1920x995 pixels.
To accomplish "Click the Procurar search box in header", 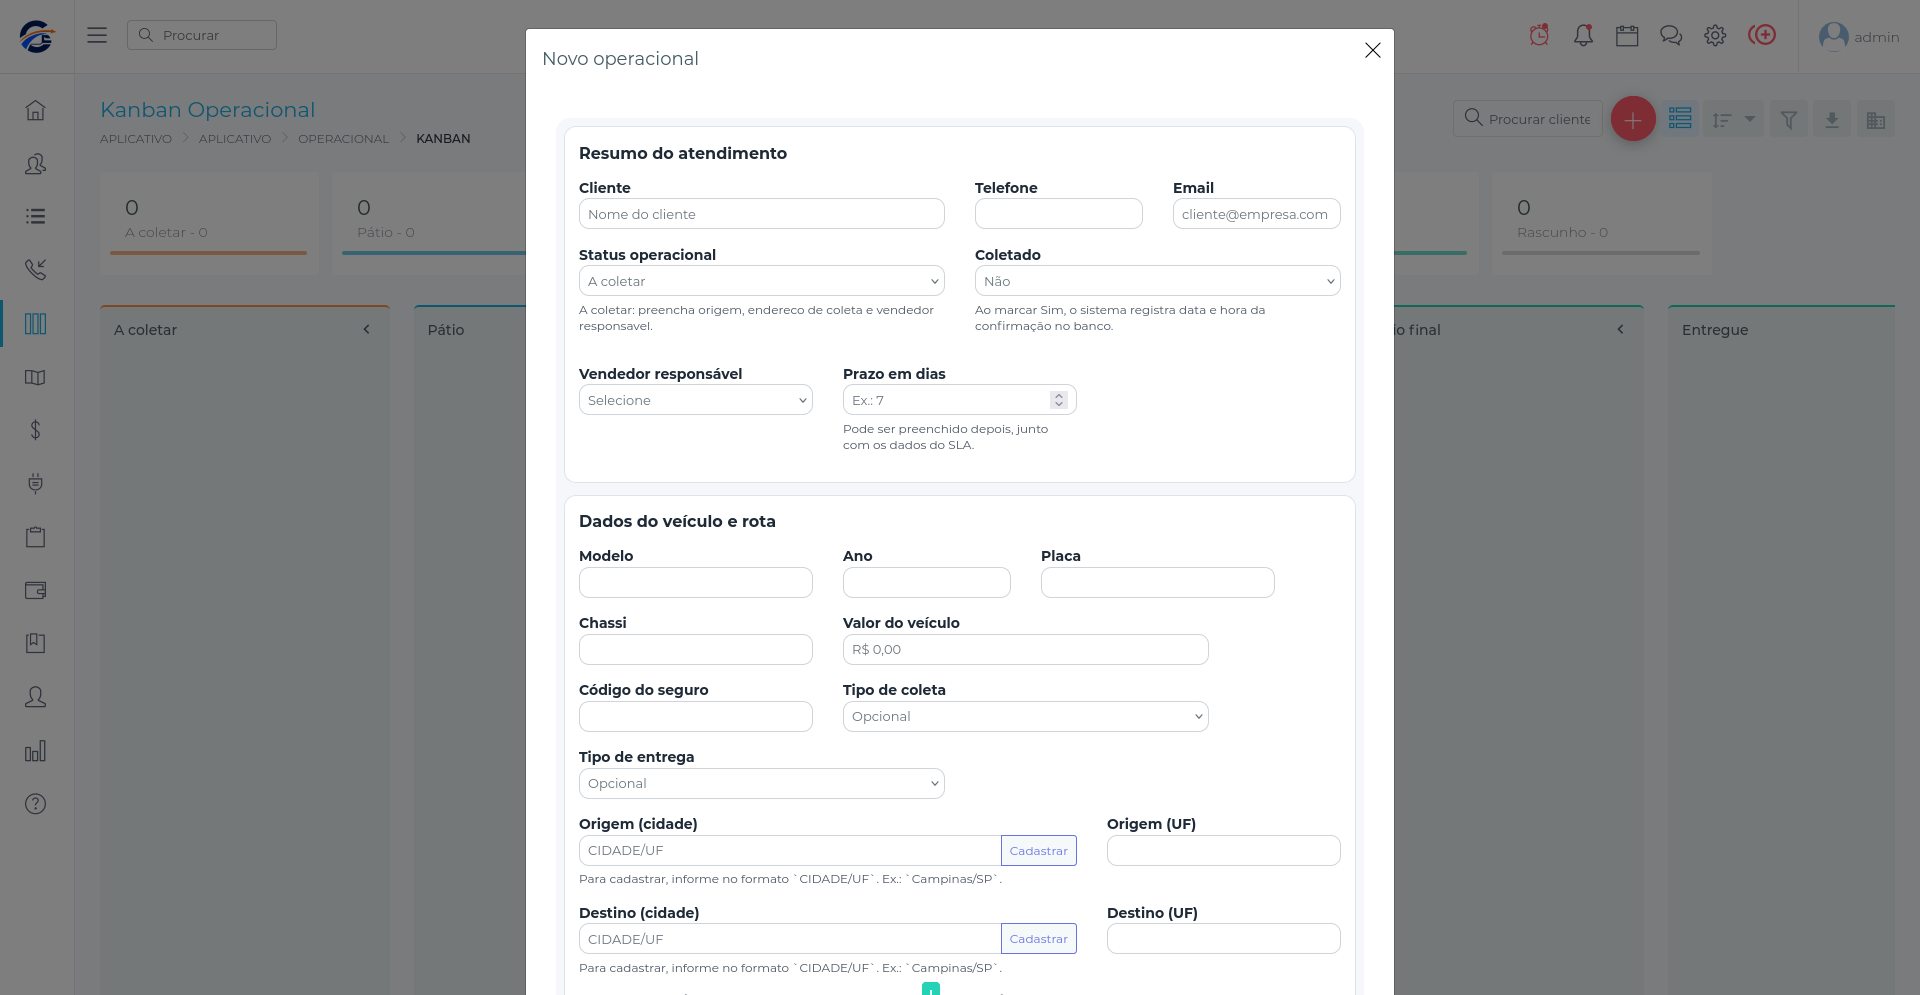I will point(202,35).
